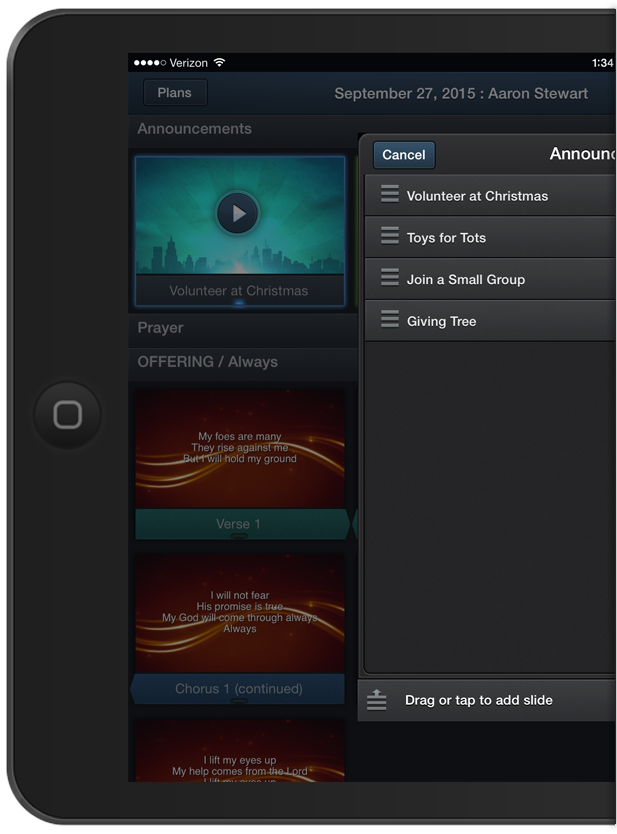Open the Prayer section header

161,328
